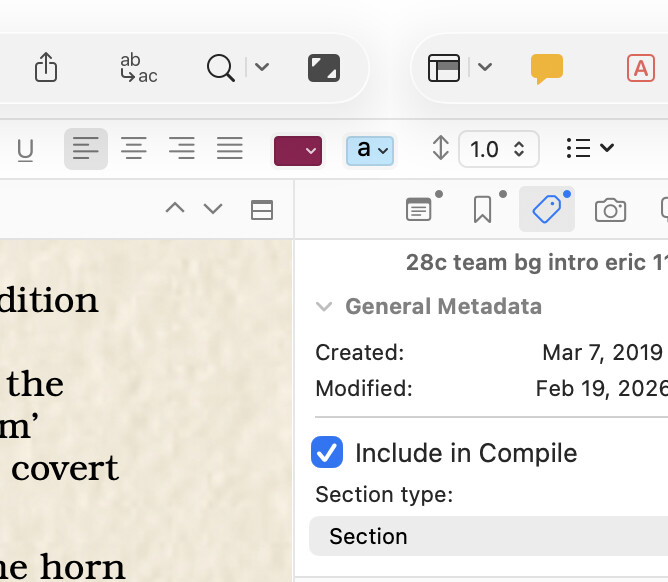Viewport: 668px width, 582px height.
Task: Open the Snapshots camera tab
Action: 609,209
